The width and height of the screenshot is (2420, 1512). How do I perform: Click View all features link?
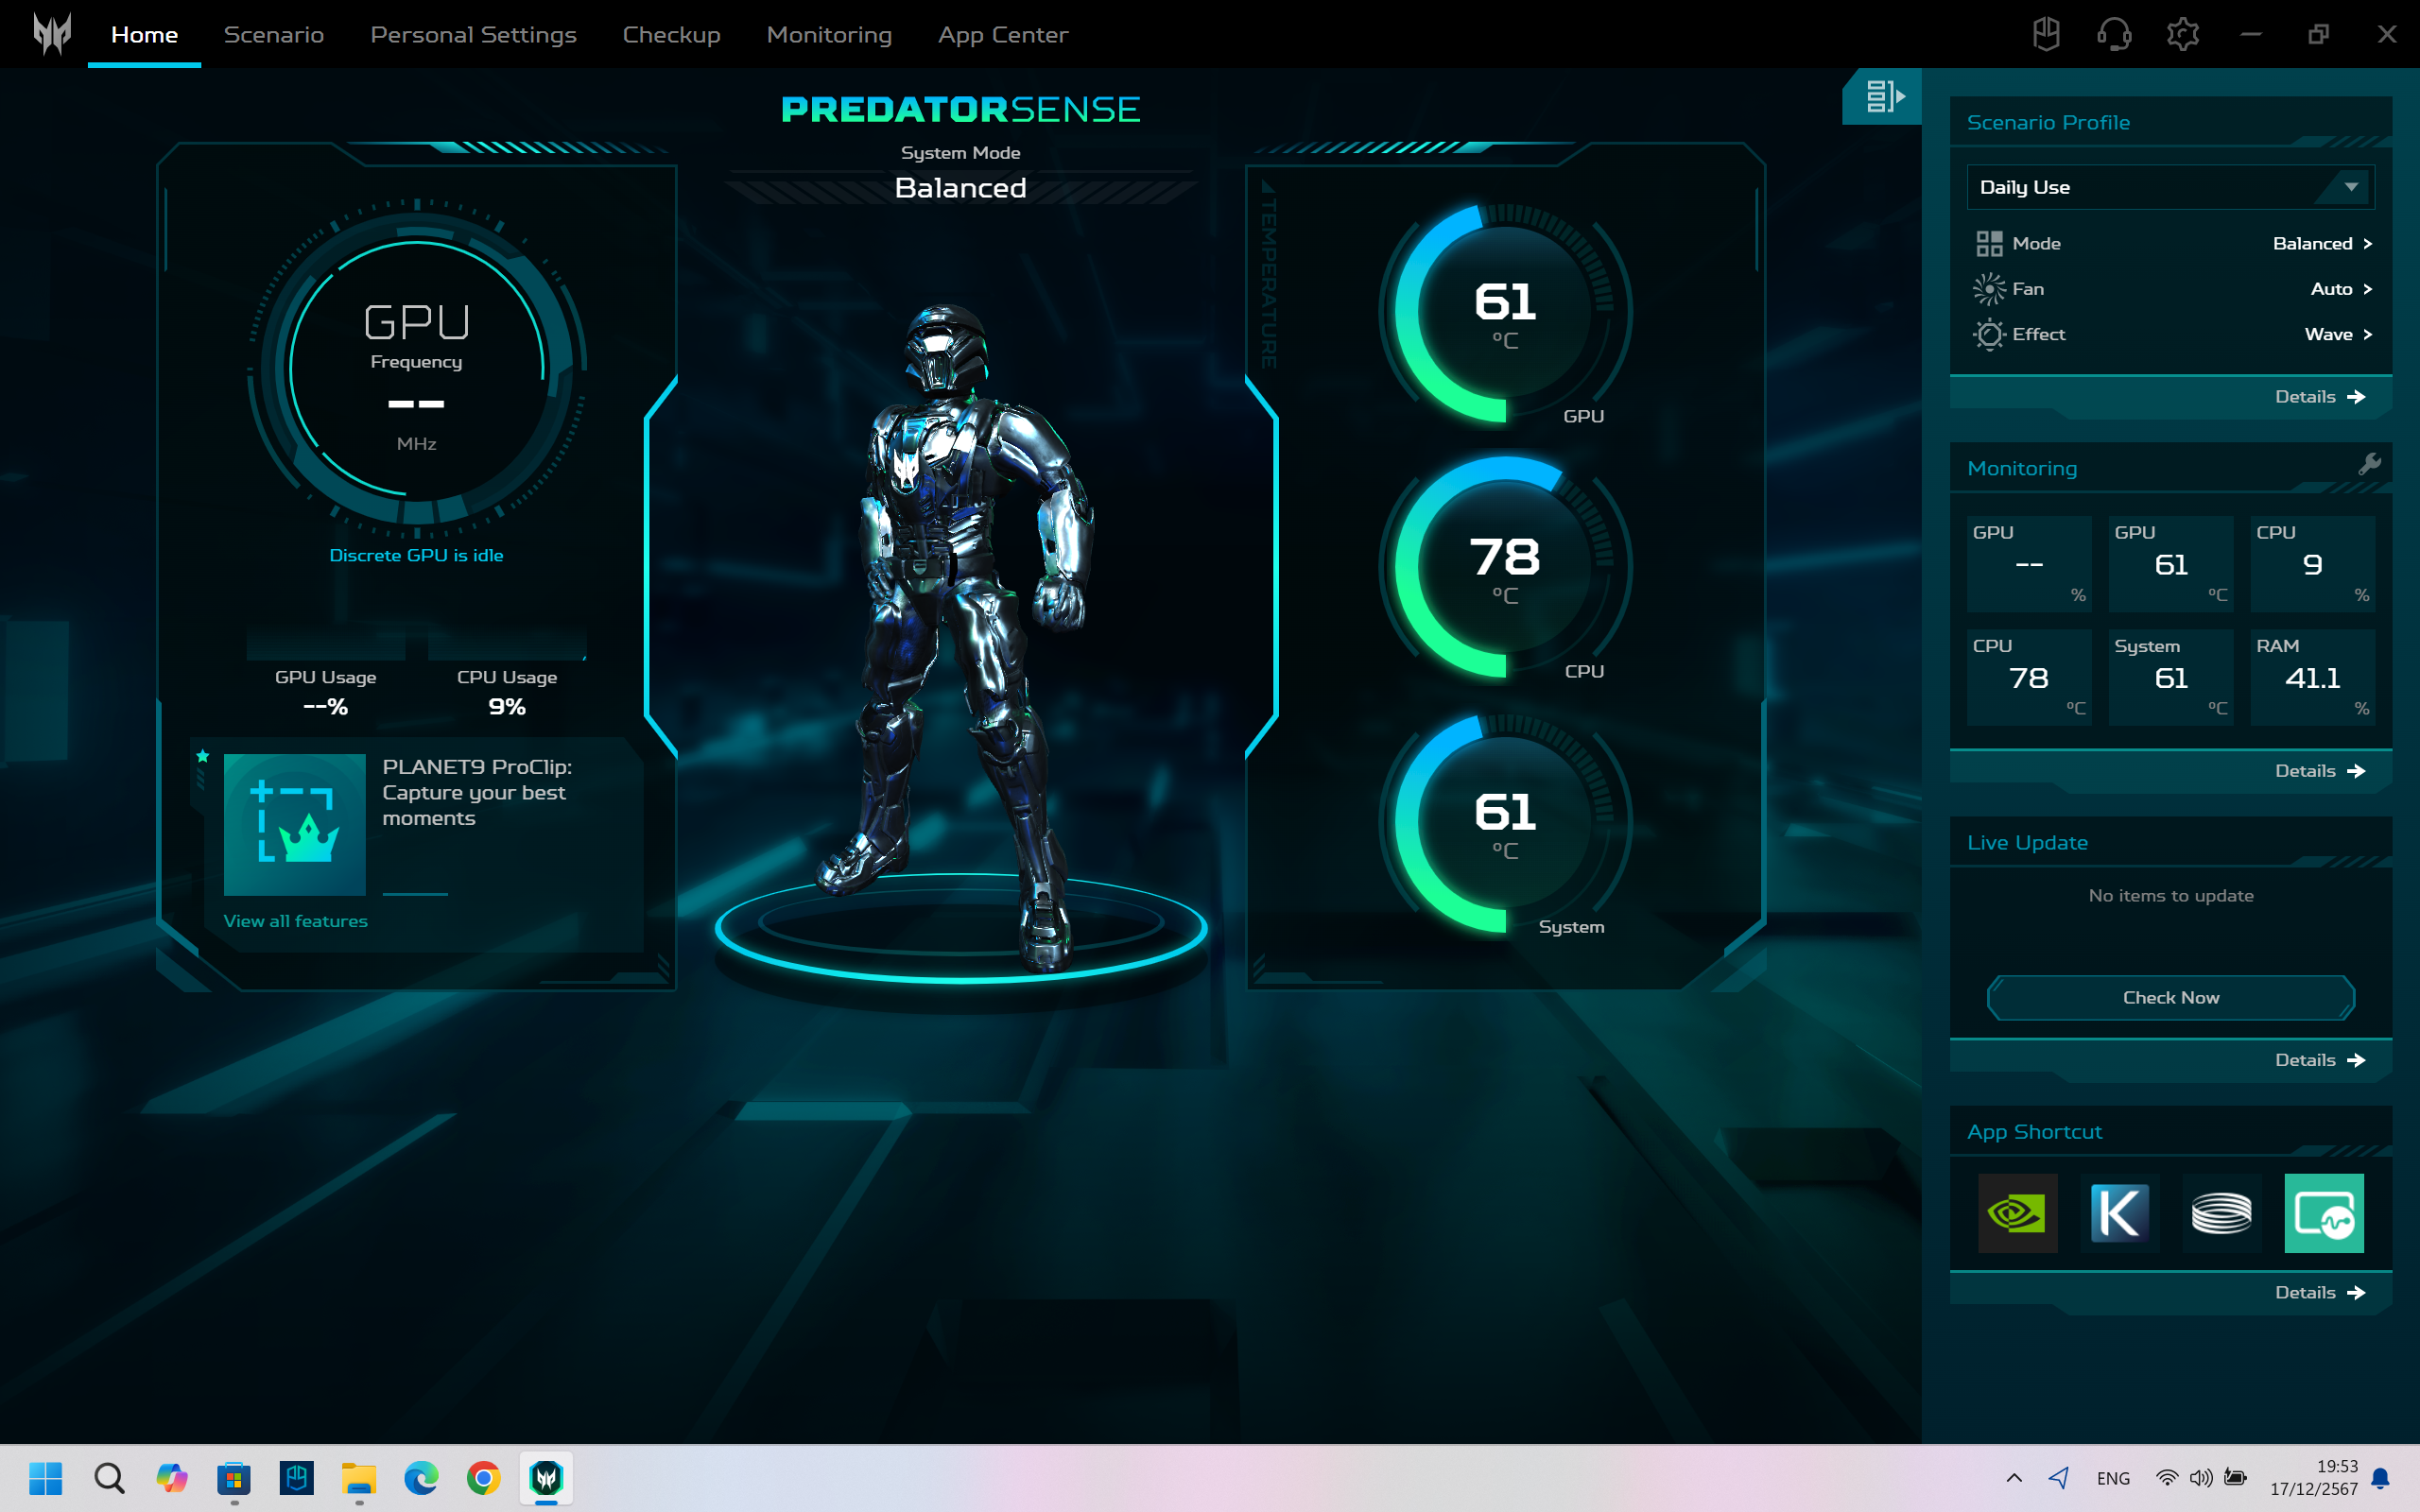click(x=295, y=921)
